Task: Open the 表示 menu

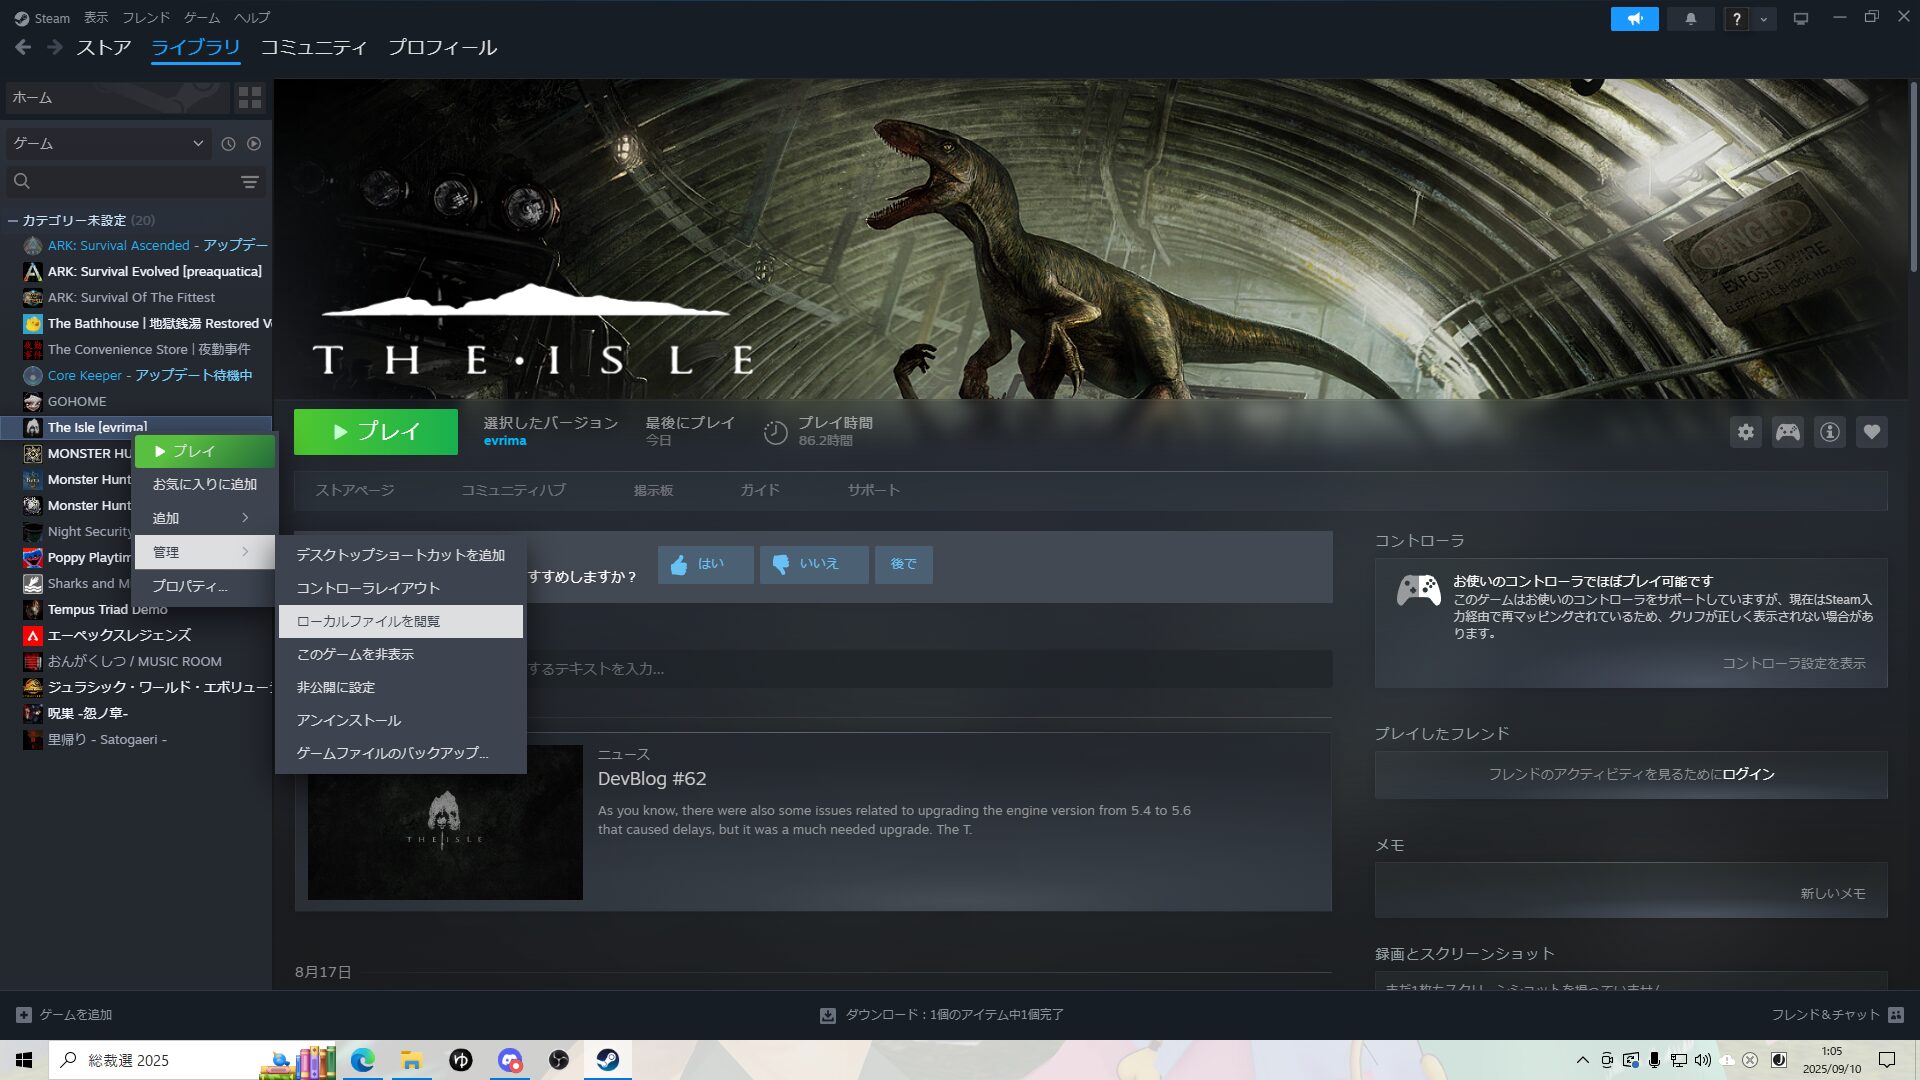Action: coord(96,17)
